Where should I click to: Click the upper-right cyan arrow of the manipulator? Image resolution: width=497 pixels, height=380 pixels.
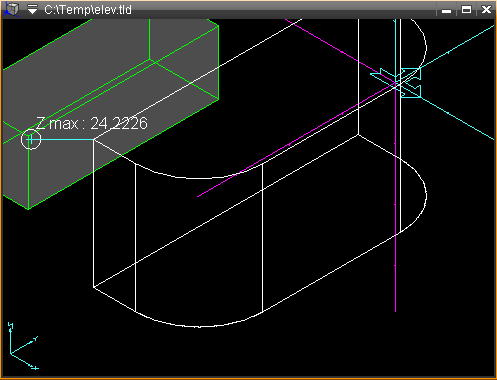(x=411, y=73)
